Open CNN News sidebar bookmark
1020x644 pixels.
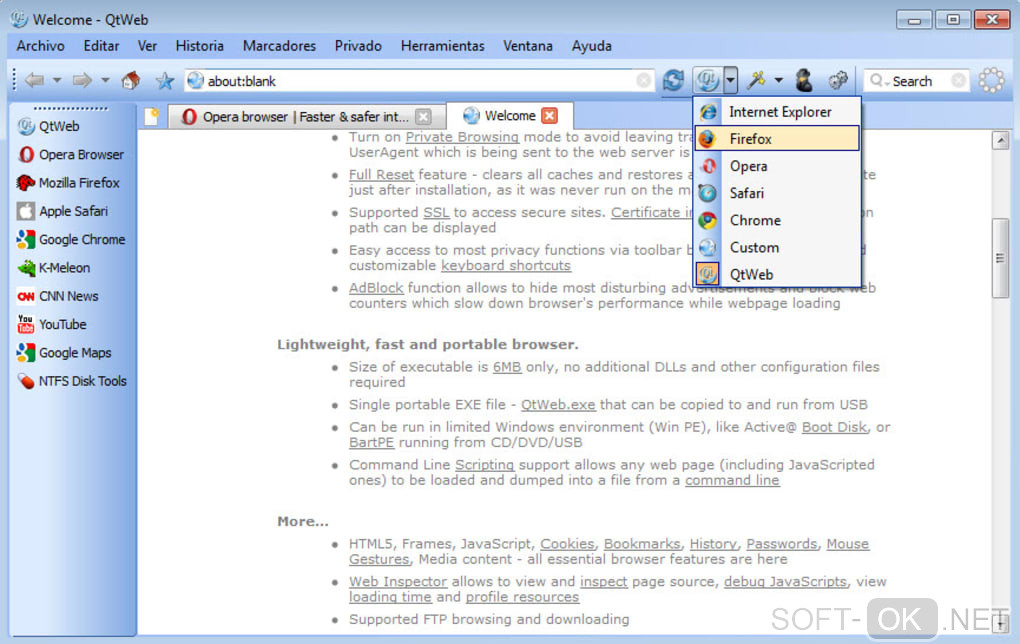58,296
